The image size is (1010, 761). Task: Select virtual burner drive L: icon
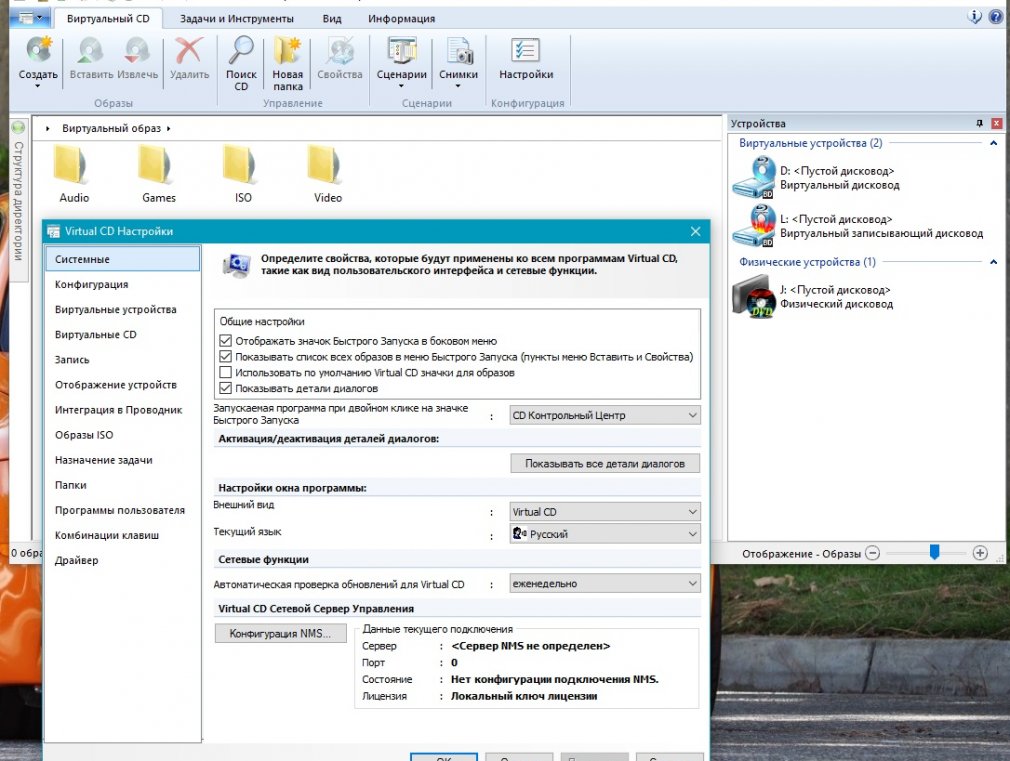click(754, 226)
